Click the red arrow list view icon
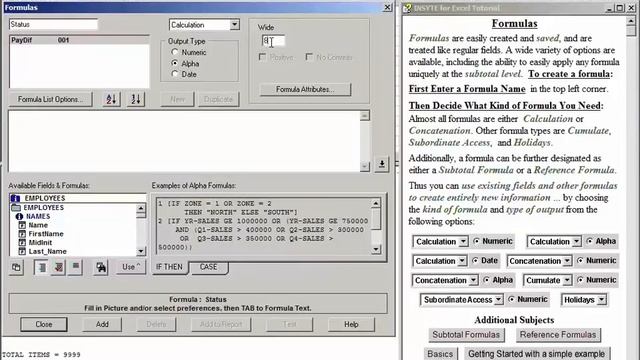Image resolution: width=640 pixels, height=360 pixels. (59, 268)
